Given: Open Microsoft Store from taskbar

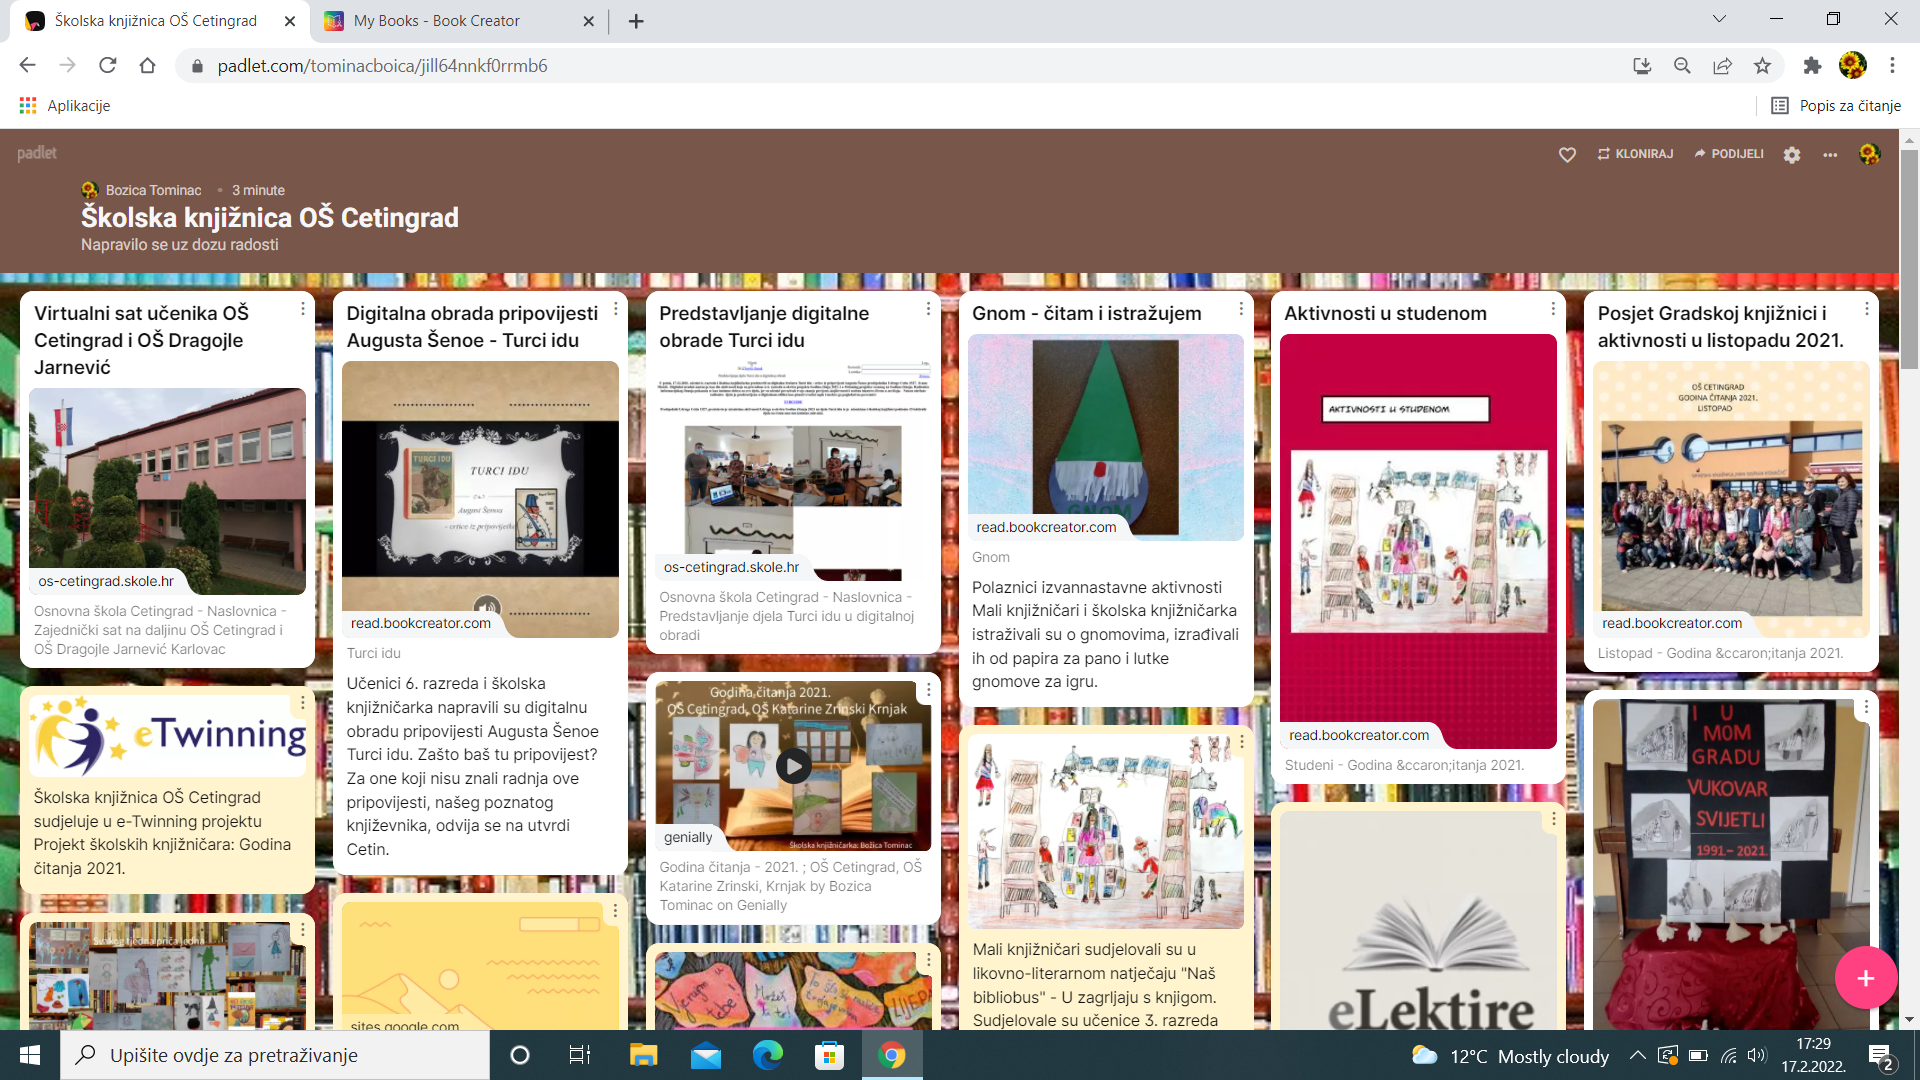Looking at the screenshot, I should (829, 1055).
